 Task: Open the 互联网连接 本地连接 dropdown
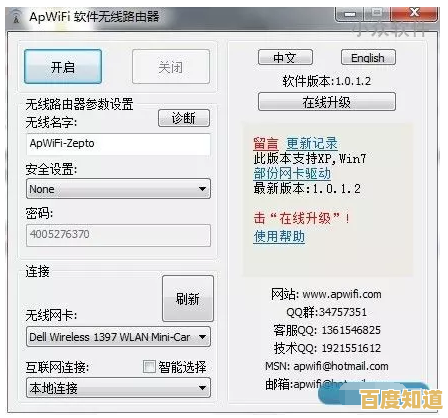point(118,388)
